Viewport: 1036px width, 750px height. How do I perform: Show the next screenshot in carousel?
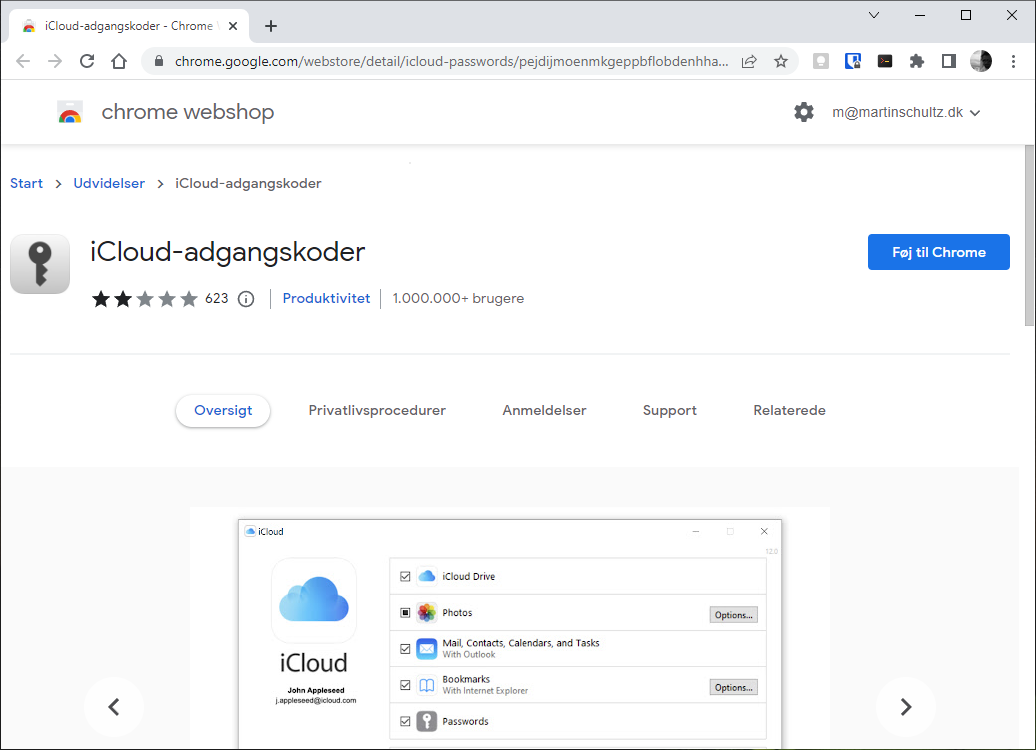pos(906,707)
